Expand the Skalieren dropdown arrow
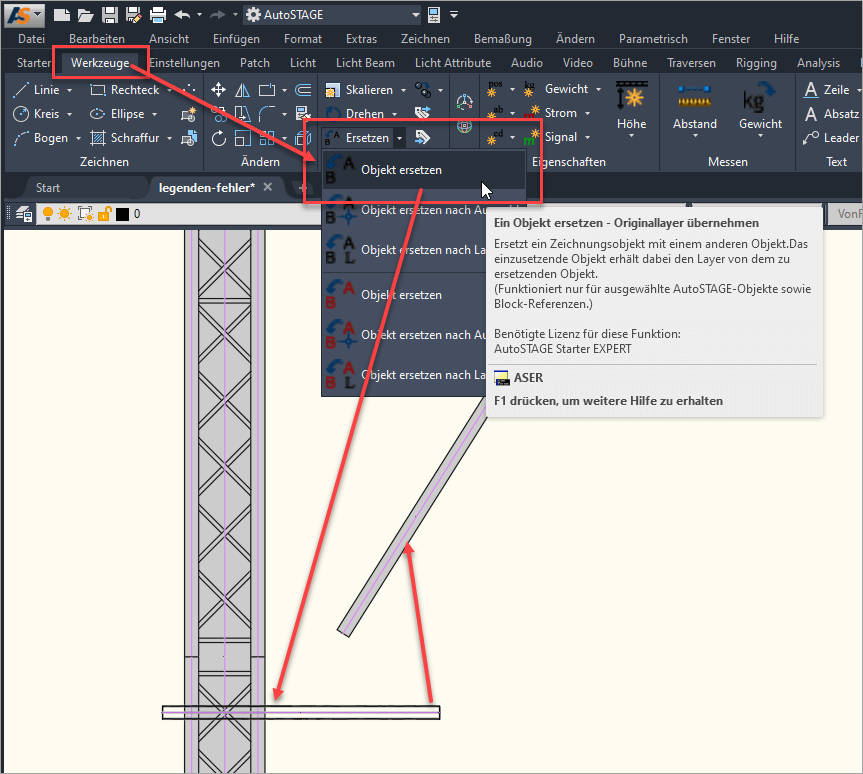This screenshot has width=863, height=774. tap(402, 90)
